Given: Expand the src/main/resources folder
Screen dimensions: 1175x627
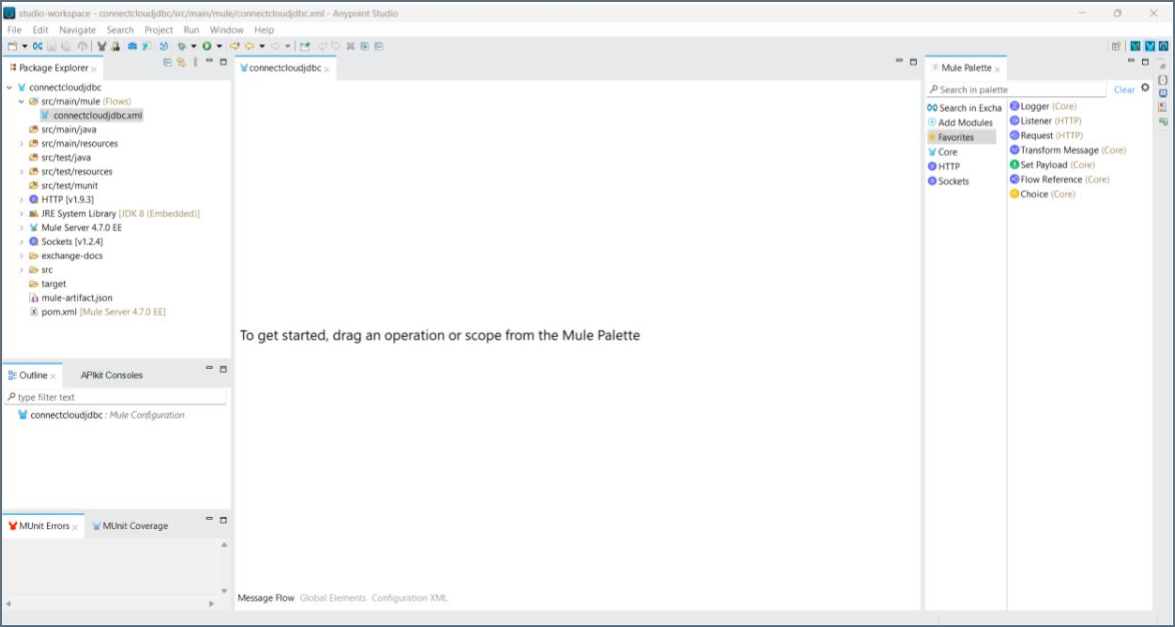Looking at the screenshot, I should point(22,143).
